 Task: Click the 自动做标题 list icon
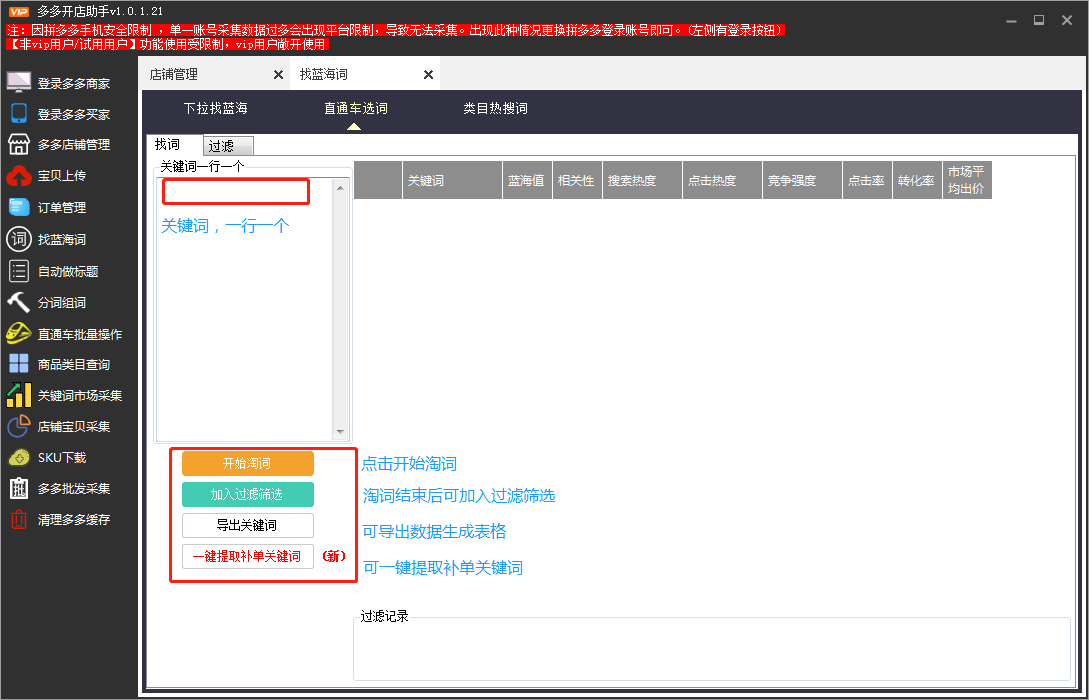(x=19, y=271)
